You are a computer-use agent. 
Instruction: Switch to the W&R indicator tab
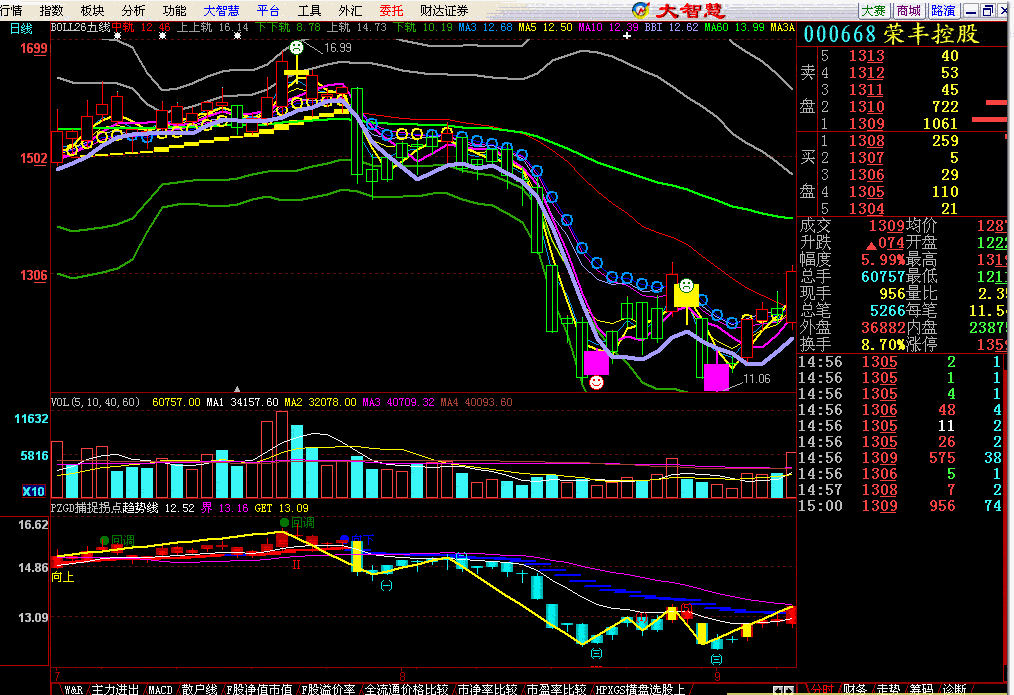point(73,689)
